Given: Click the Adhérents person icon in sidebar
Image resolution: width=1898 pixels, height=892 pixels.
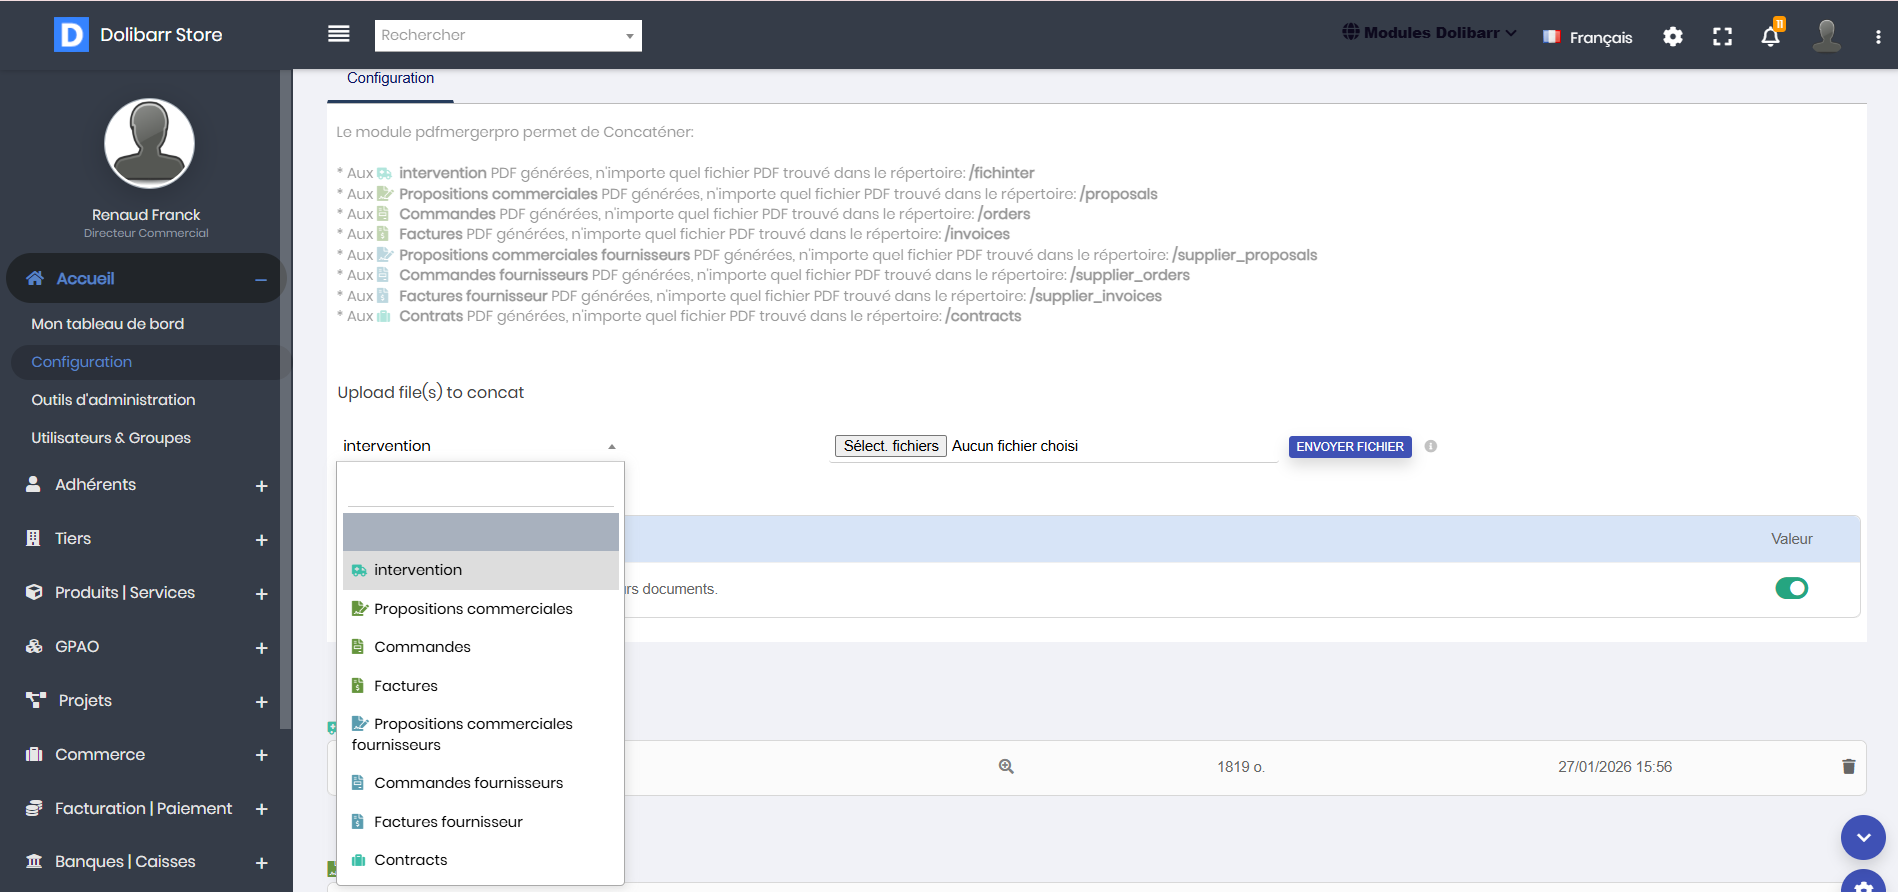Looking at the screenshot, I should 34,484.
